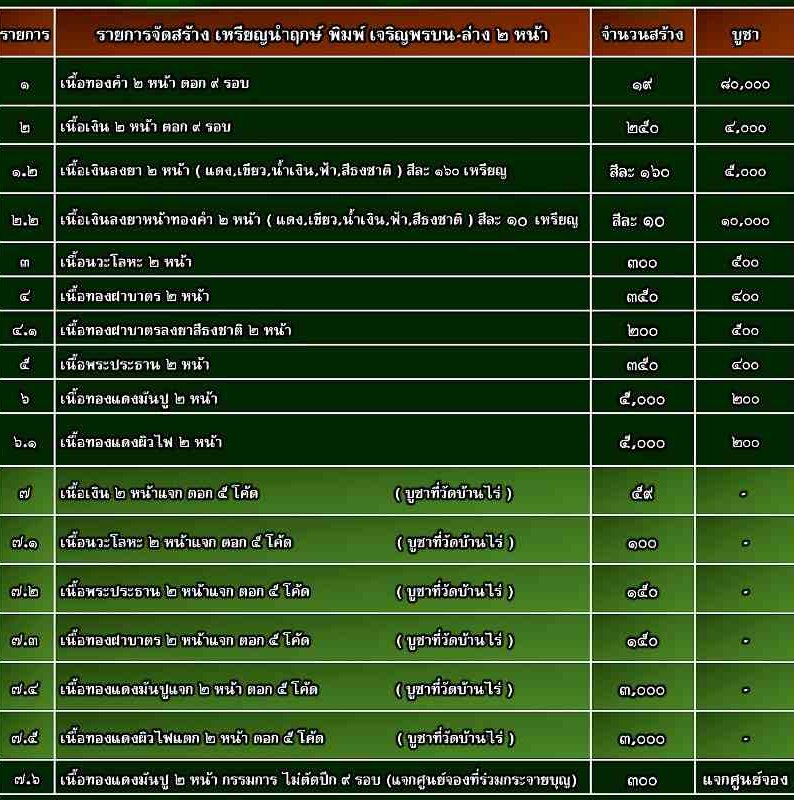794x800 pixels.
Task: Select row 'เนื้อนวะโลหะ ๒ หน้า'
Action: pyautogui.click(x=397, y=261)
